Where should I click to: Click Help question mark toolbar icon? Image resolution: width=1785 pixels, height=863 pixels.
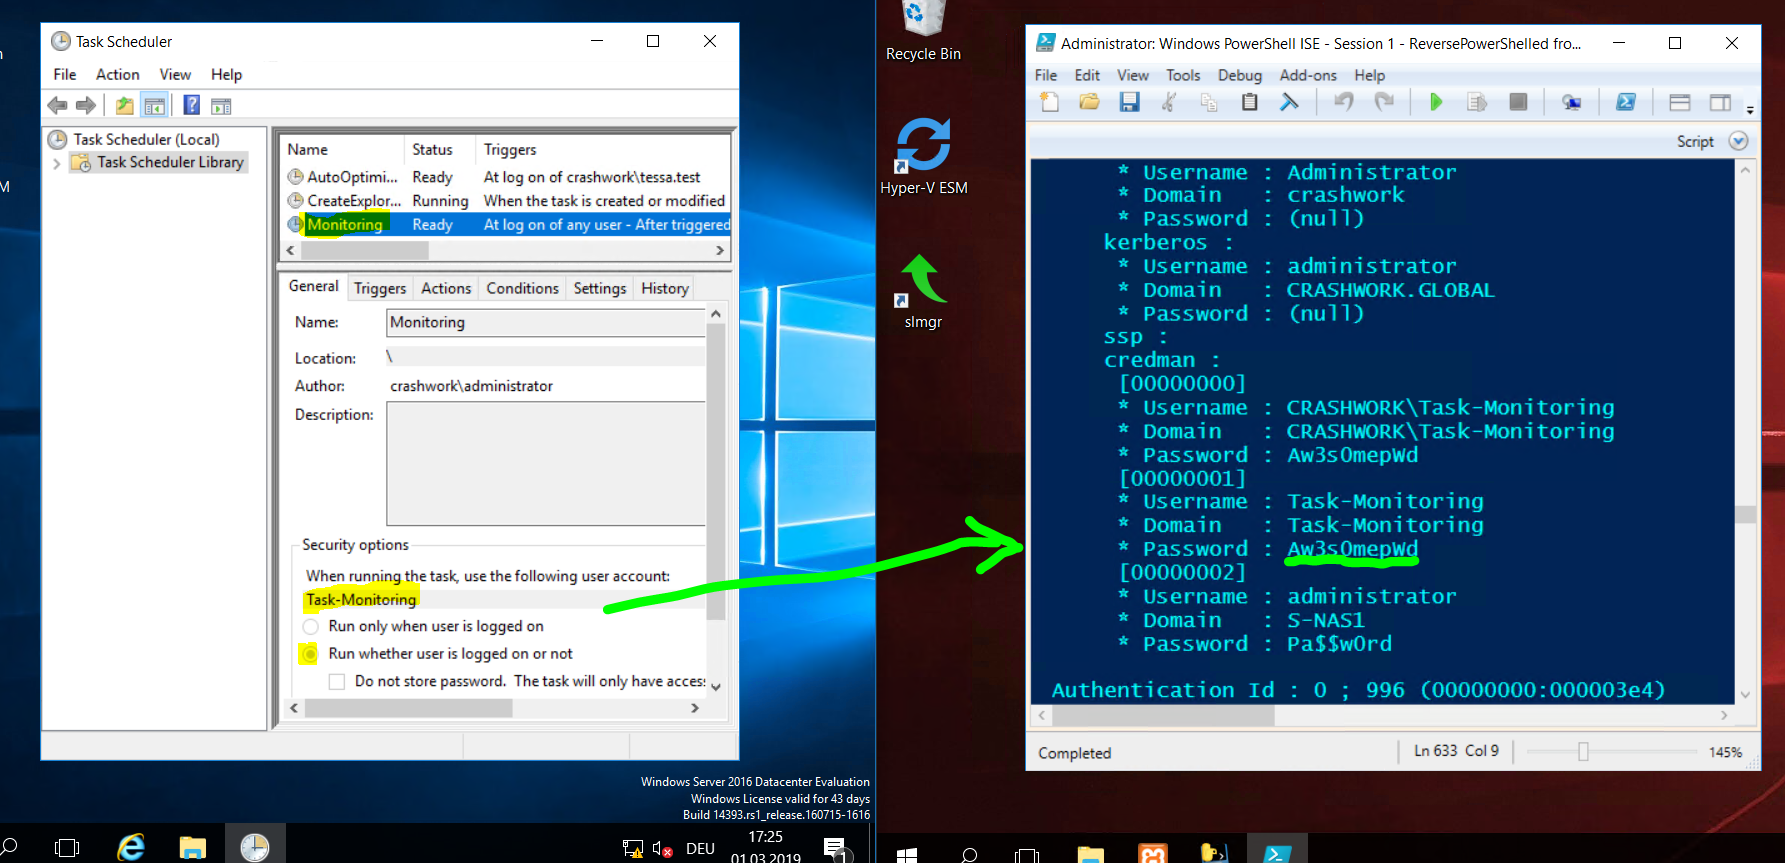point(191,105)
